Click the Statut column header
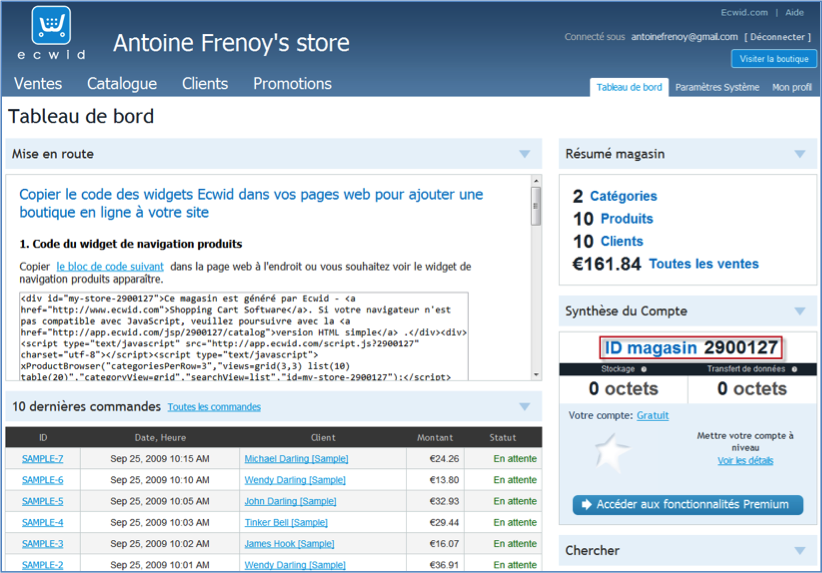The height and width of the screenshot is (573, 822). pyautogui.click(x=502, y=438)
